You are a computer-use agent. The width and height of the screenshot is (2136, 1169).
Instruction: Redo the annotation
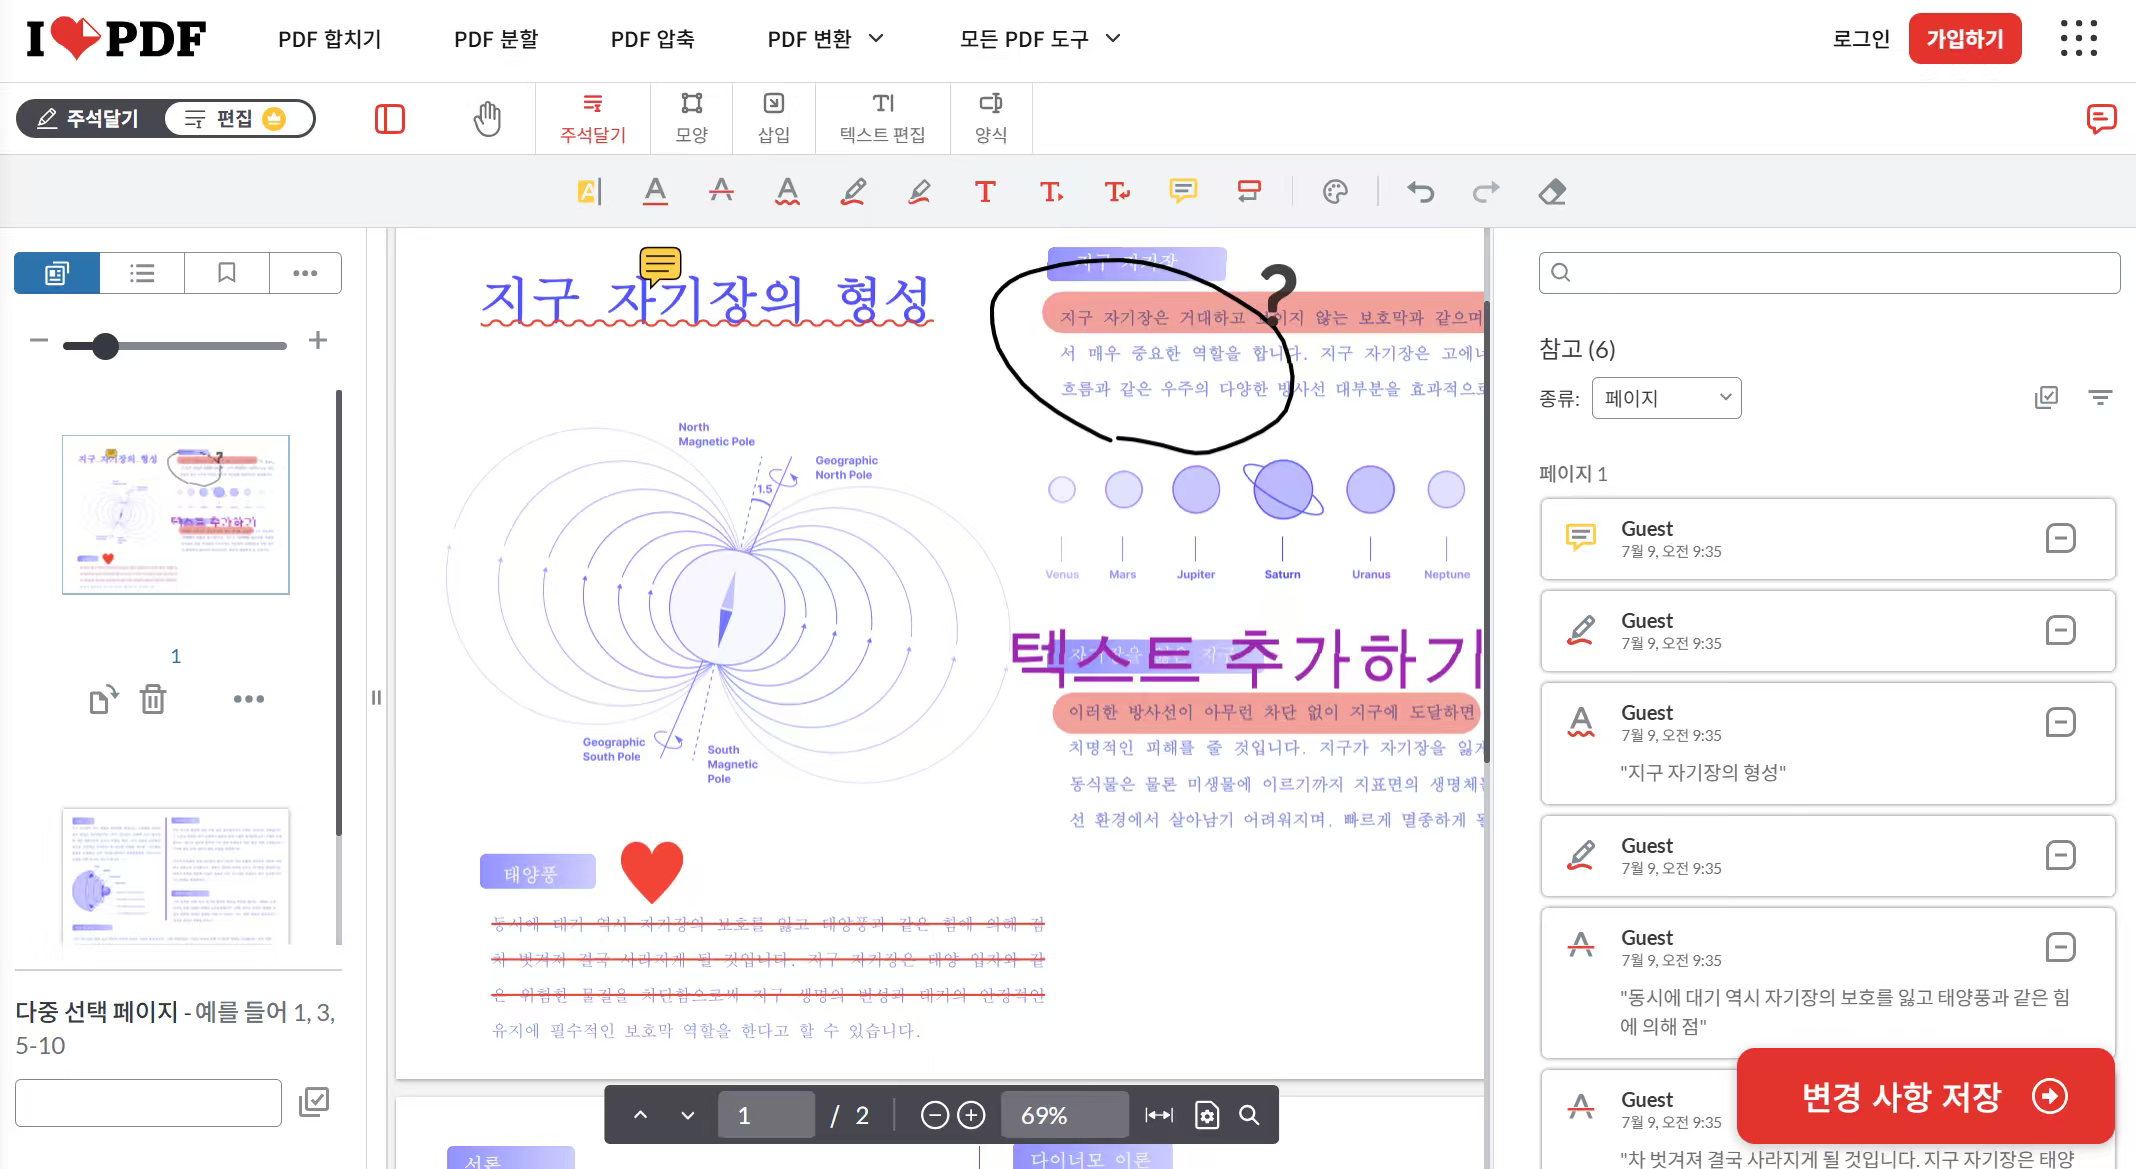[x=1486, y=191]
